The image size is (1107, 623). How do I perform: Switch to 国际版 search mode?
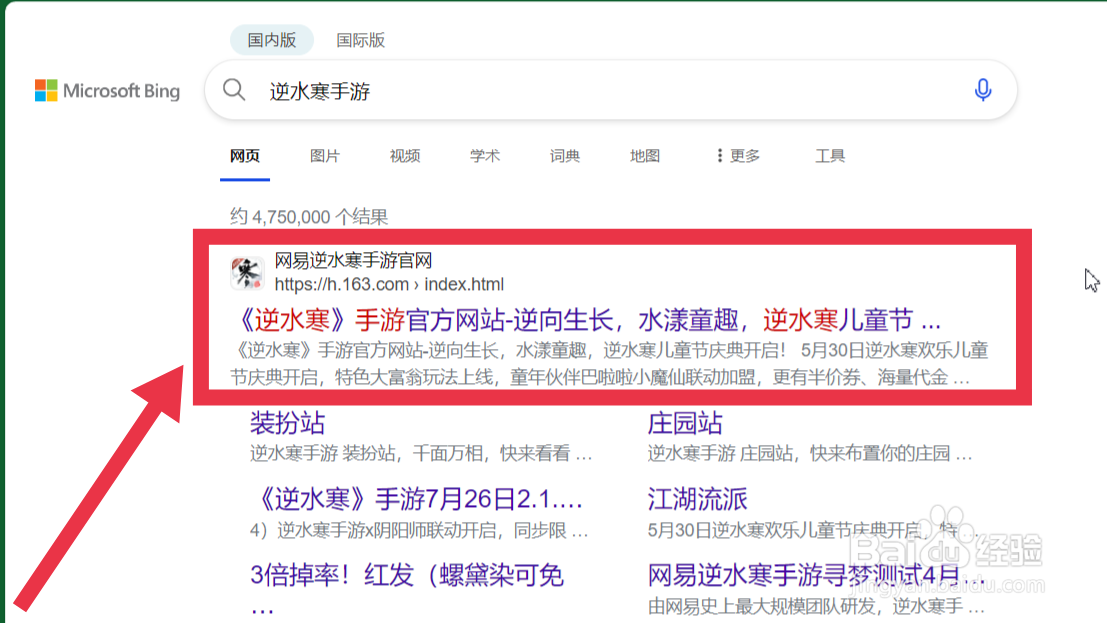pos(361,40)
